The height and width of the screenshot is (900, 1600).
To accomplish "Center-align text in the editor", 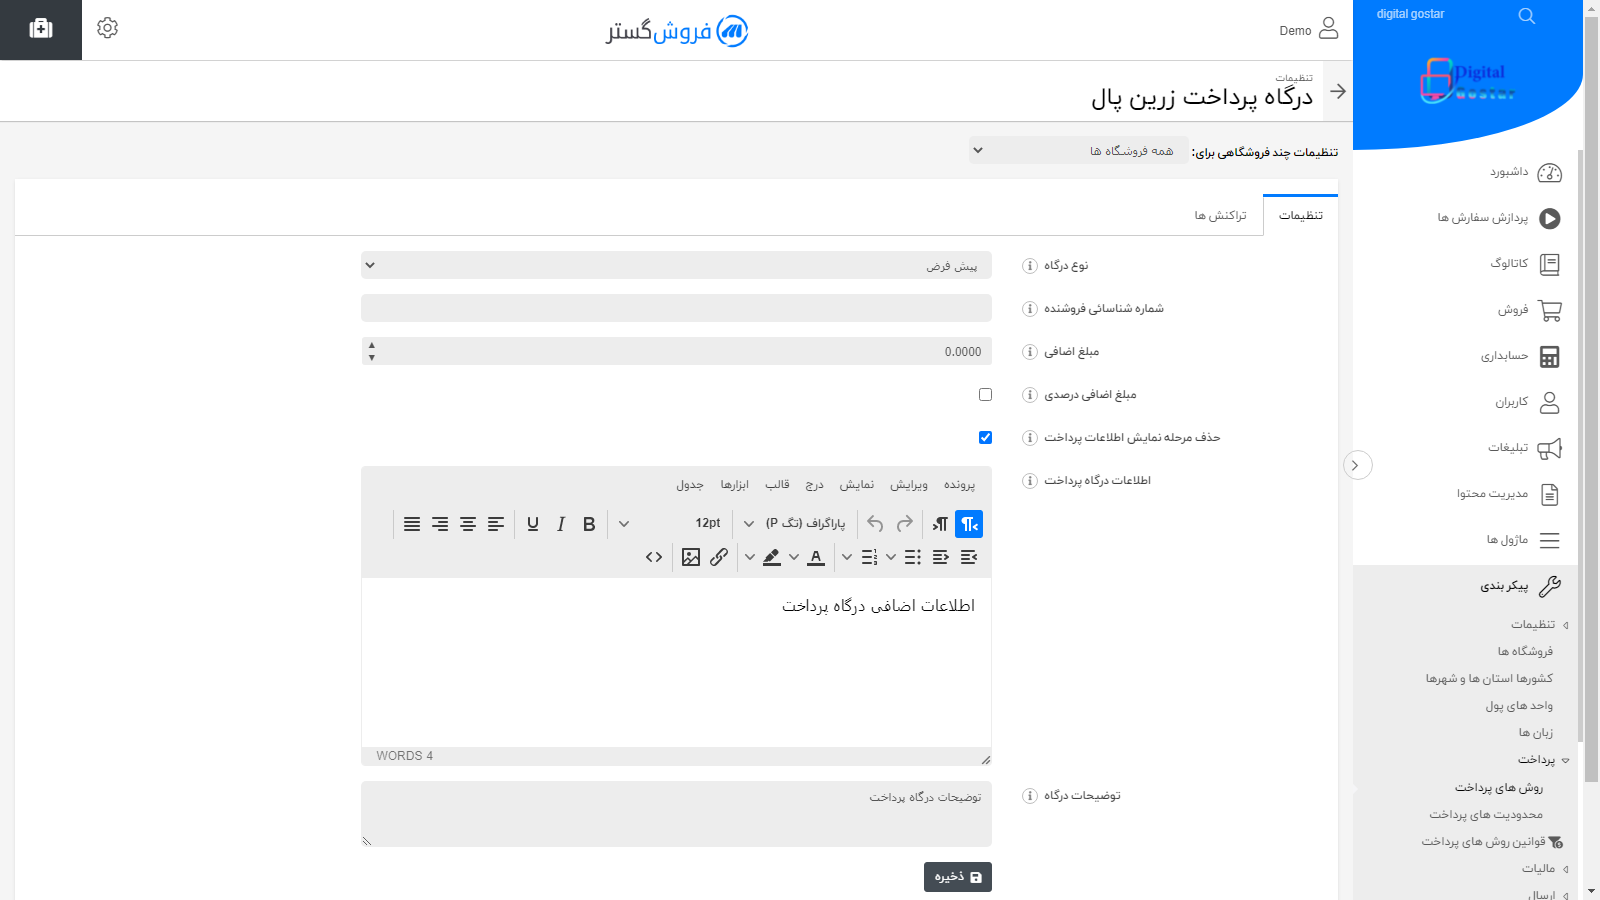I will (x=468, y=524).
